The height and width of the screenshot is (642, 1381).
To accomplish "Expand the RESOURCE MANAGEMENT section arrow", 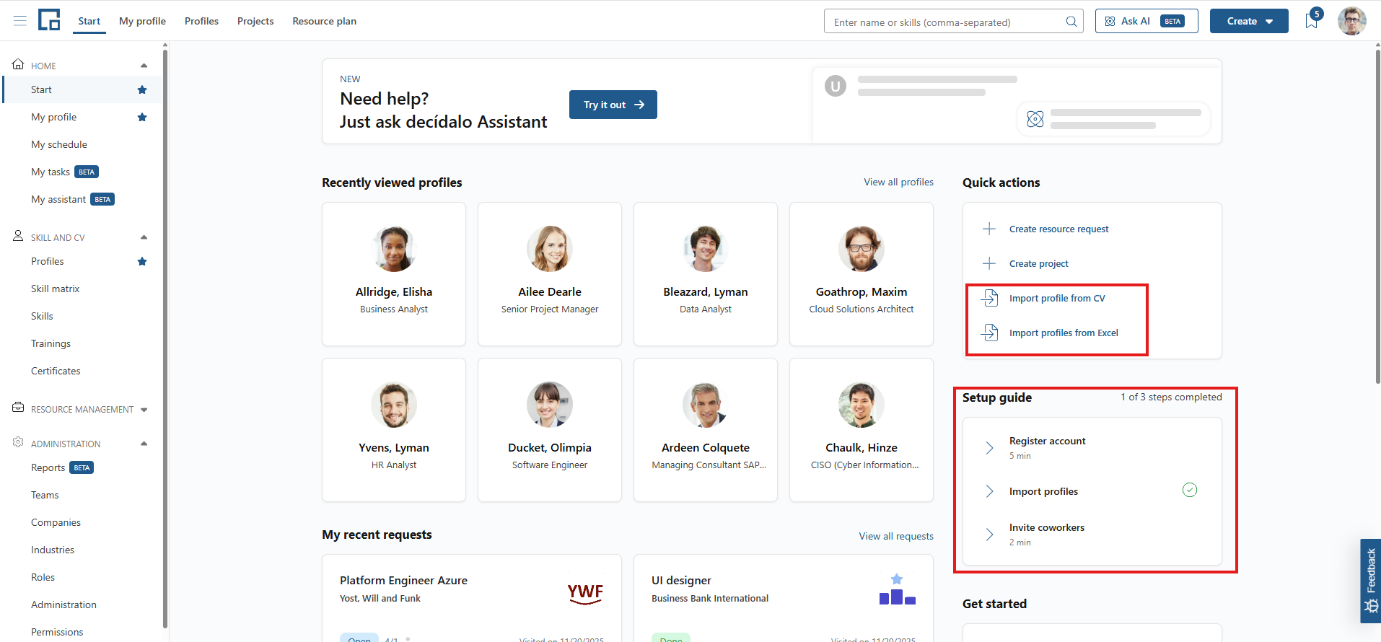I will click(x=144, y=410).
